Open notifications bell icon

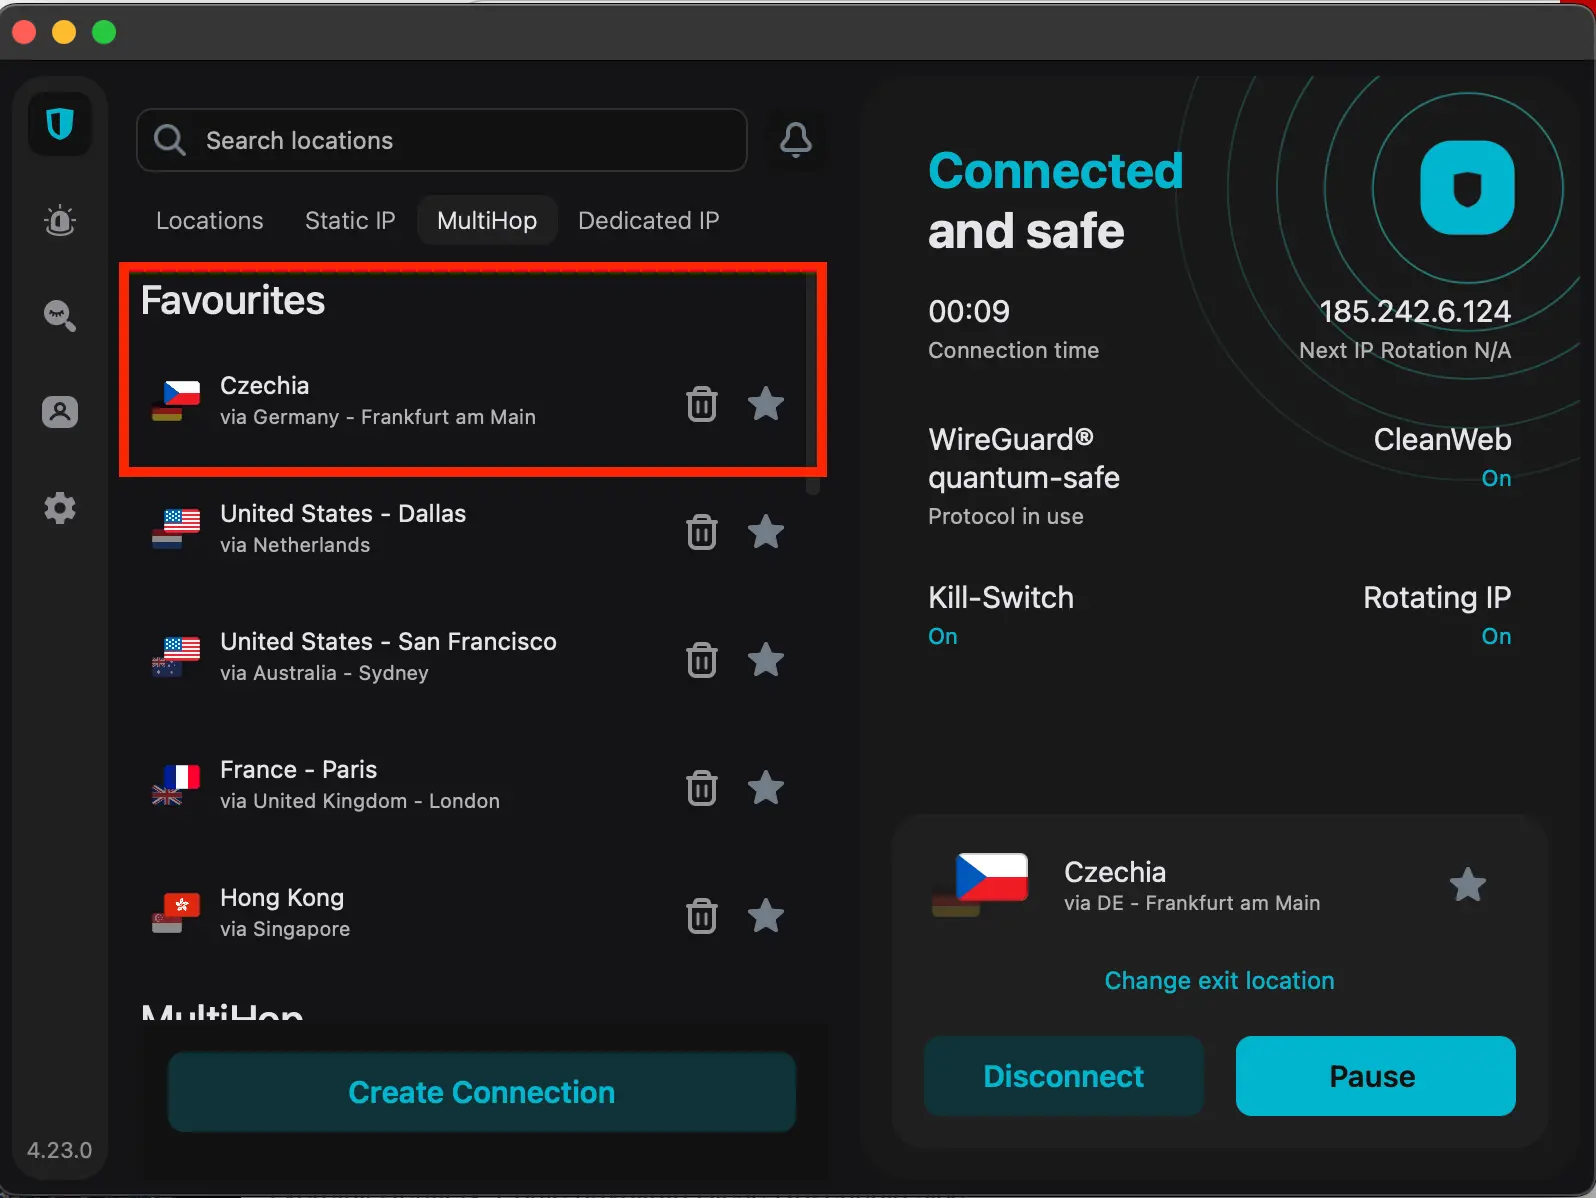pyautogui.click(x=796, y=140)
